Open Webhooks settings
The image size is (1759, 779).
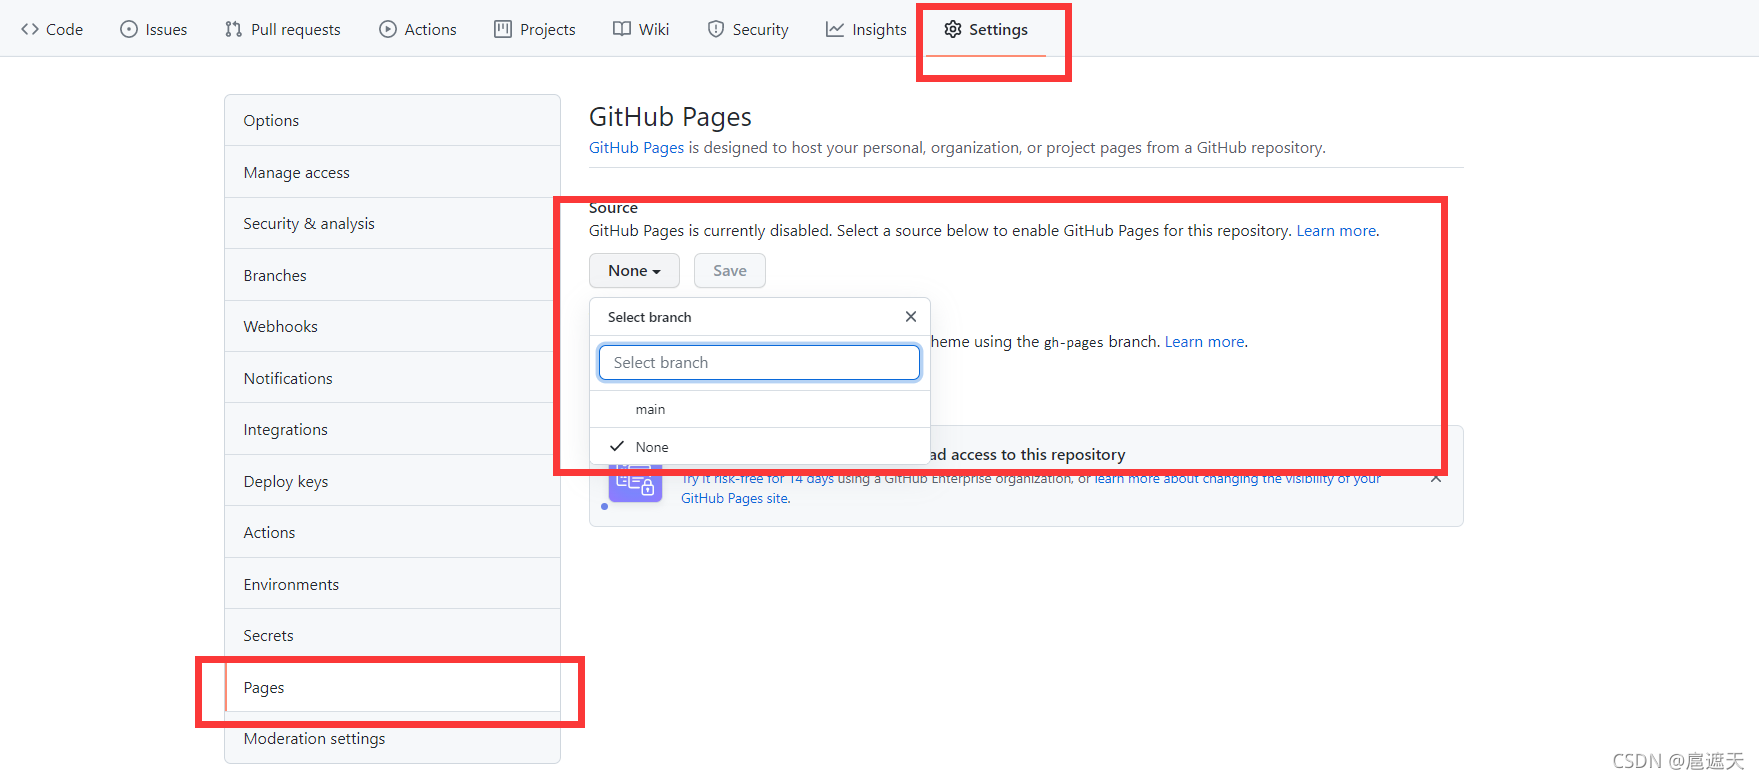click(392, 326)
